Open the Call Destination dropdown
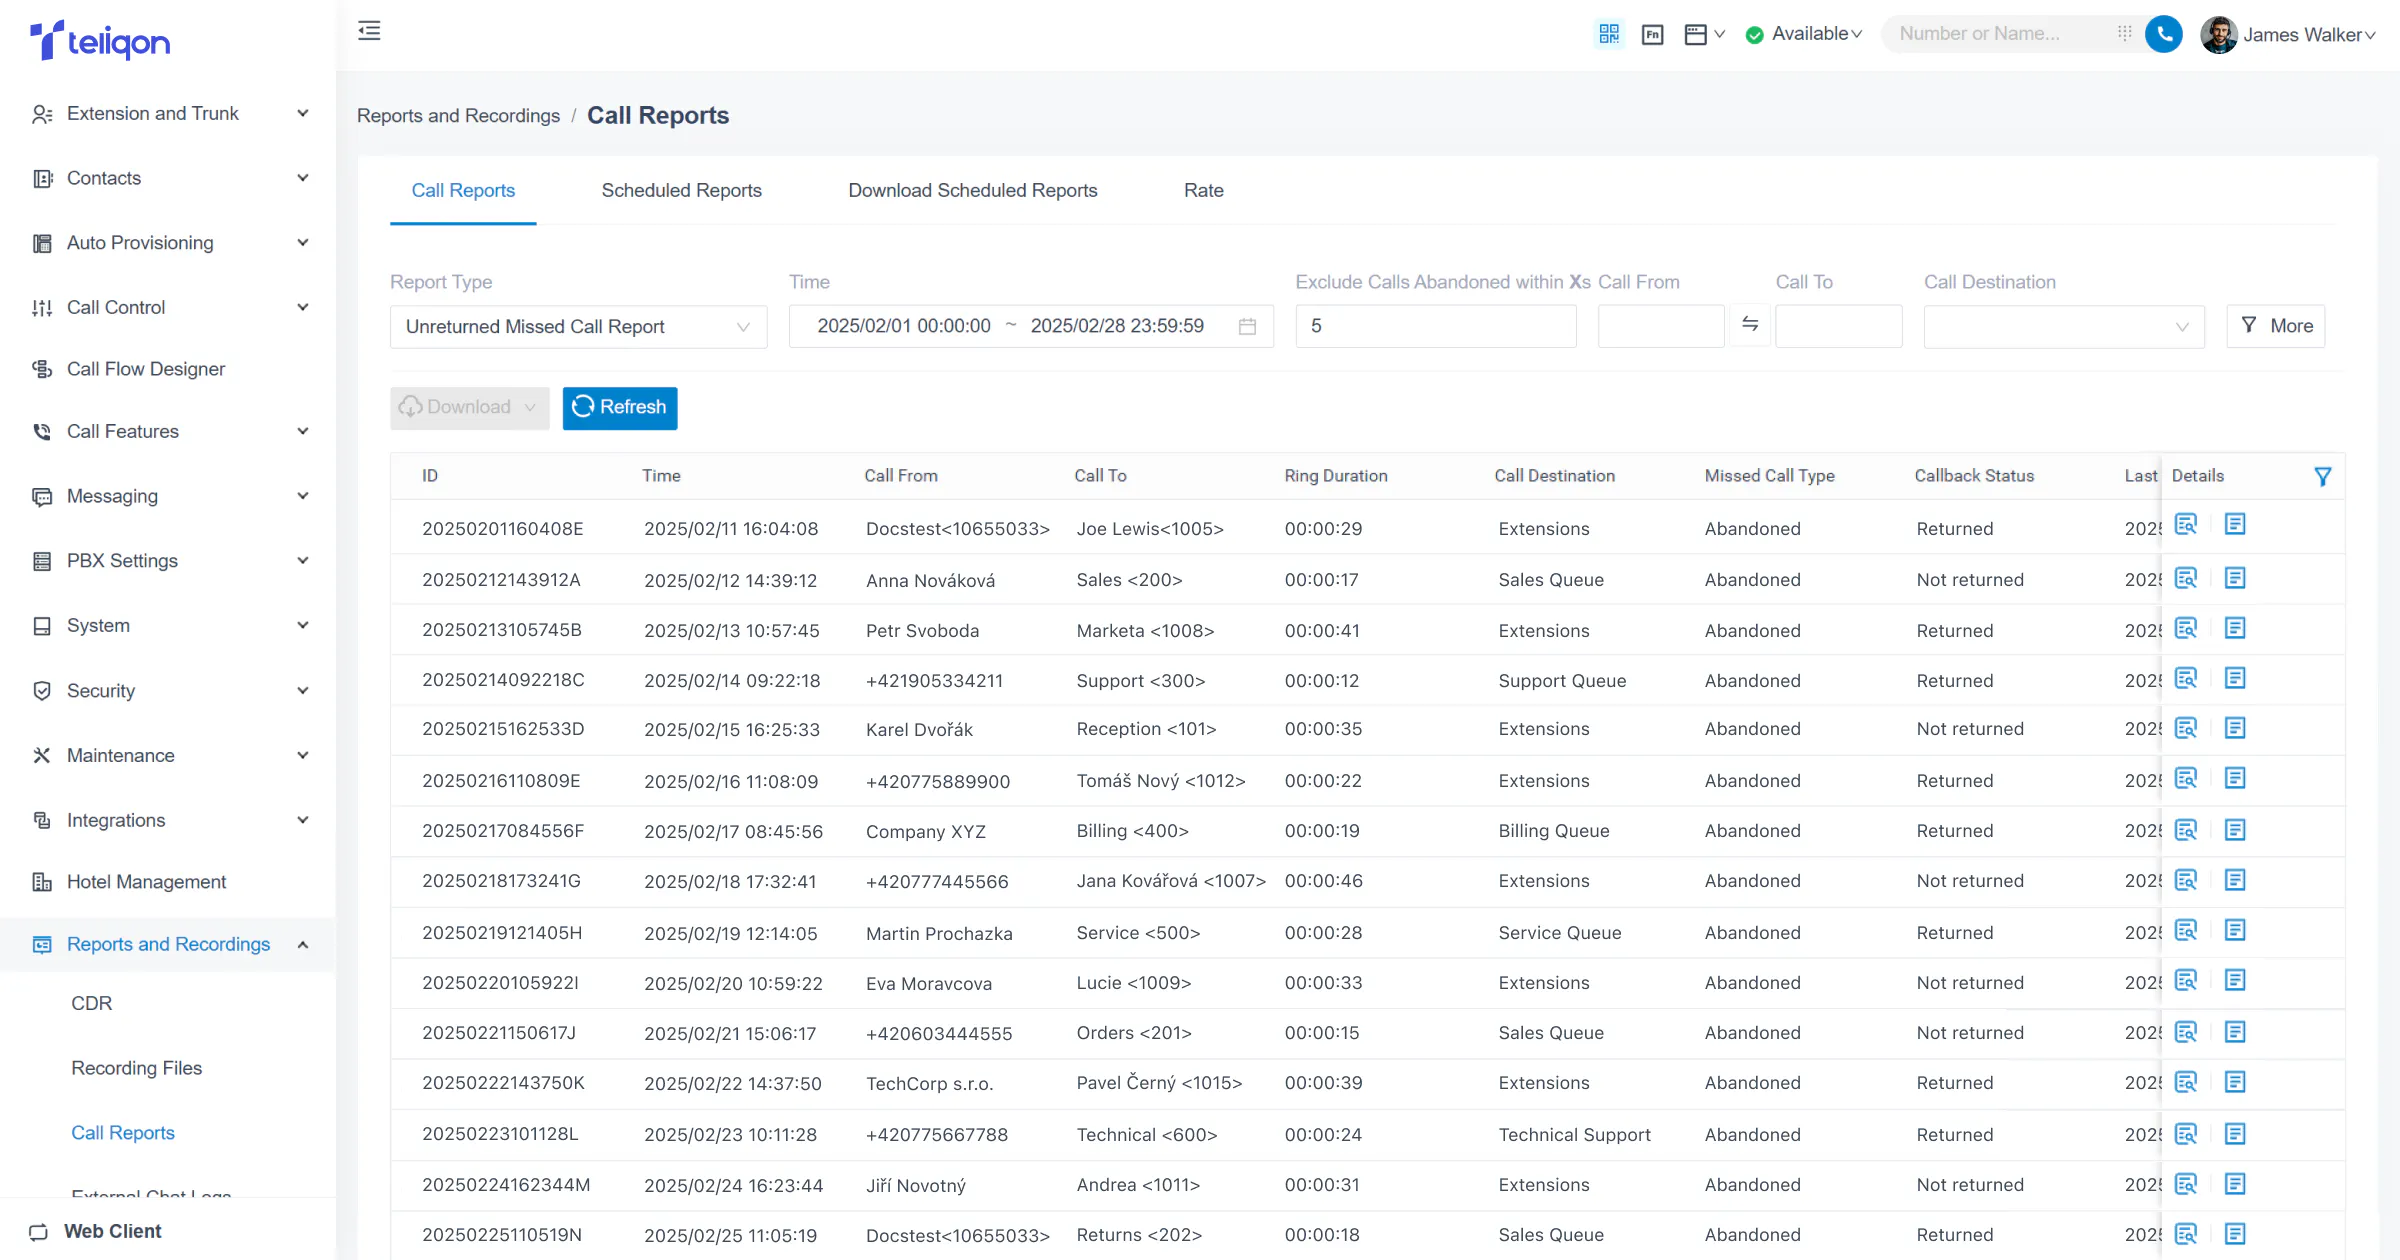The image size is (2400, 1260). pos(2064,327)
